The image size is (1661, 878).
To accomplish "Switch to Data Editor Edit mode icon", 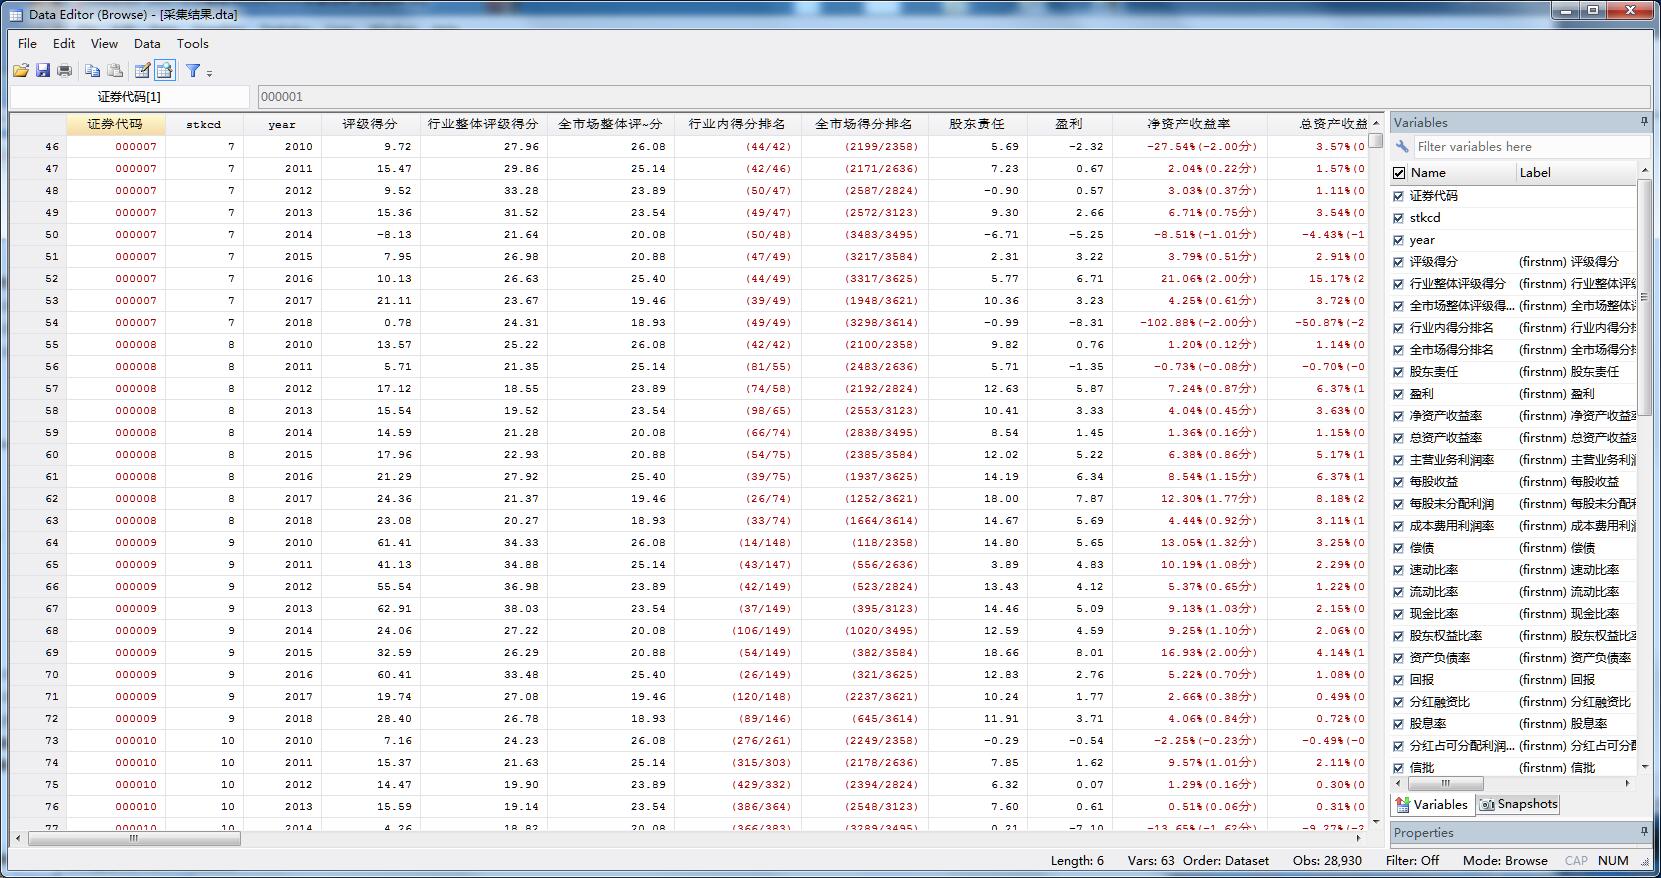I will tap(142, 70).
